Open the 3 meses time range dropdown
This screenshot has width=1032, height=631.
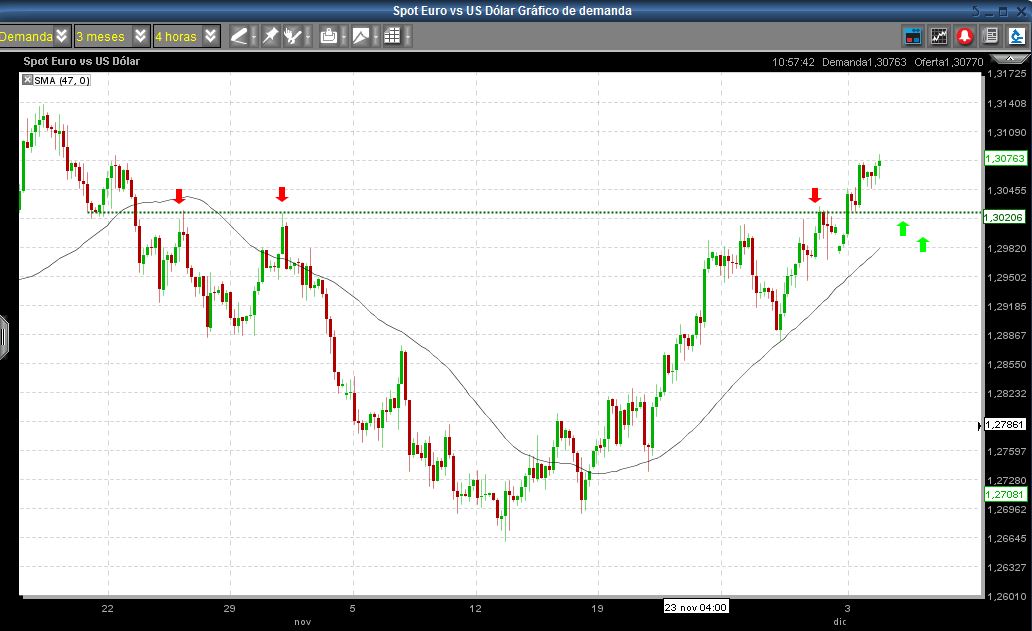(x=112, y=36)
